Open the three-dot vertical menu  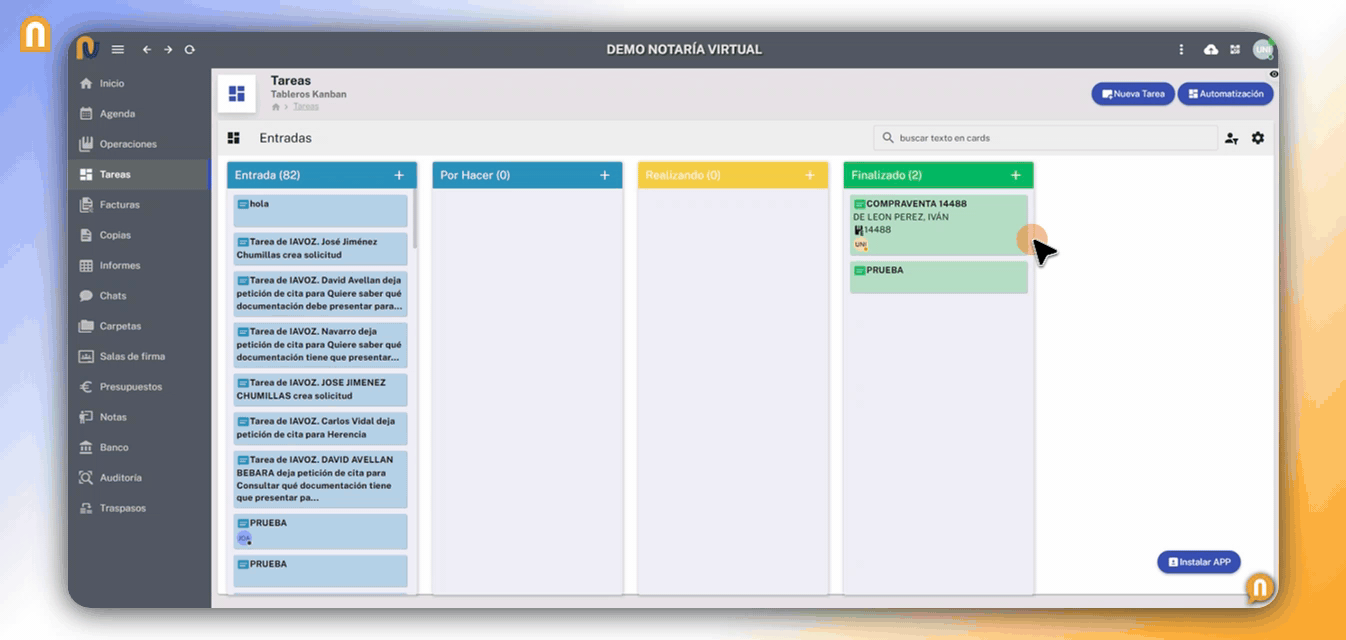click(x=1181, y=49)
